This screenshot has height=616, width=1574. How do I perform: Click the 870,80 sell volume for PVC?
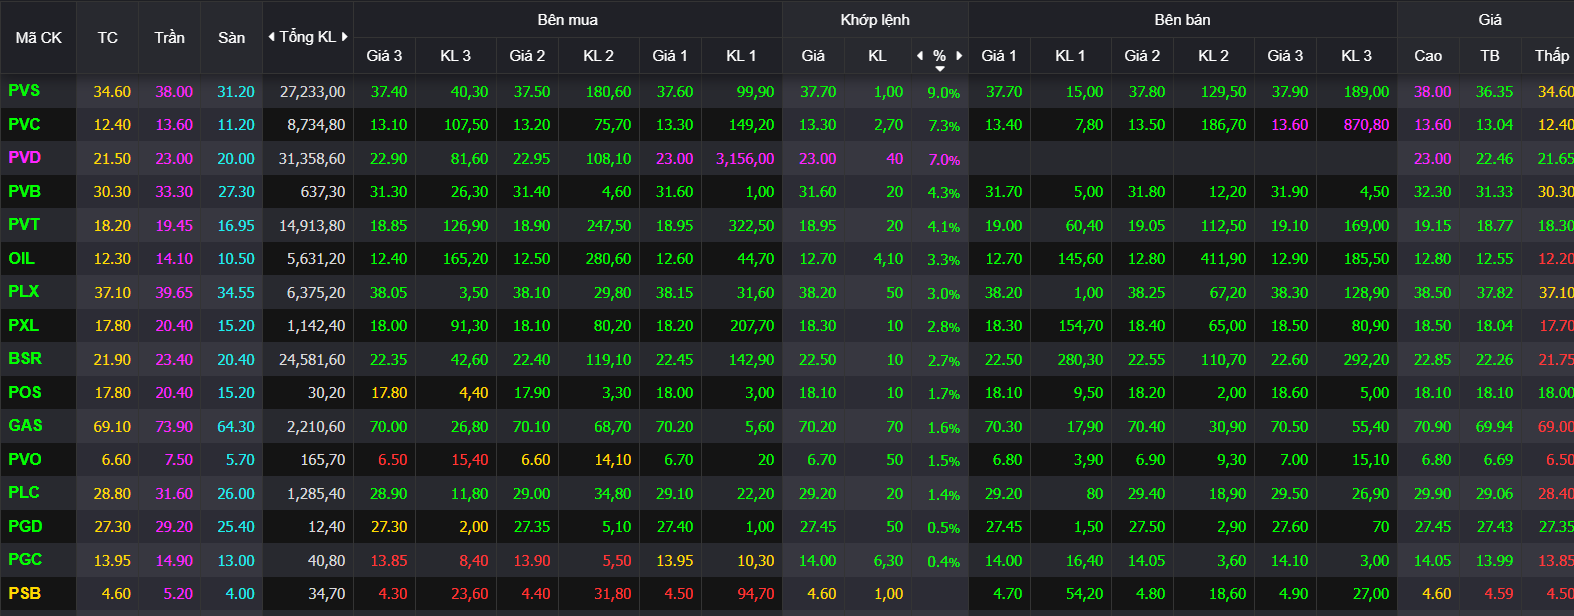click(1367, 125)
